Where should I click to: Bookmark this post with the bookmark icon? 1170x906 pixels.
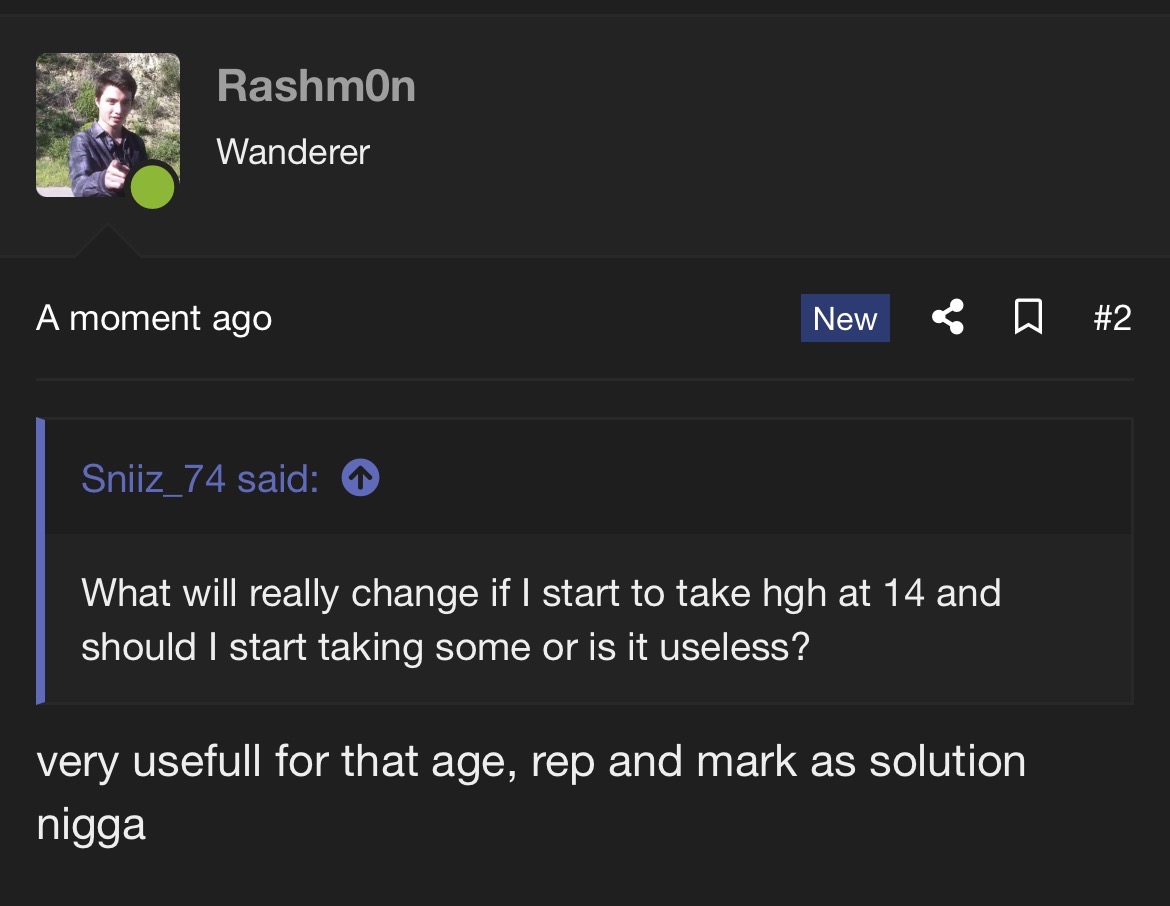click(1028, 317)
